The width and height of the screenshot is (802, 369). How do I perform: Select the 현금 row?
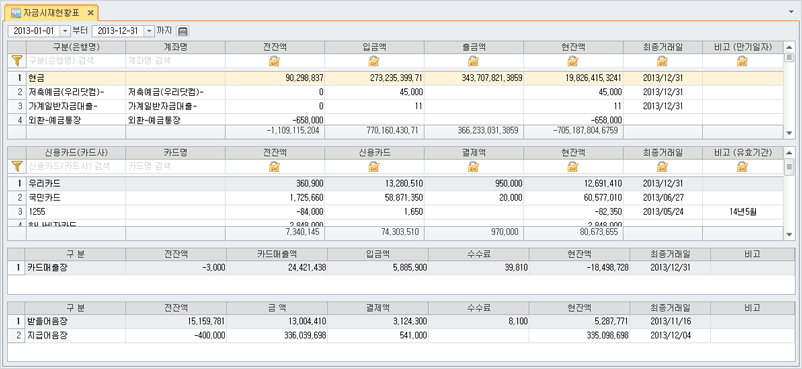[x=395, y=78]
